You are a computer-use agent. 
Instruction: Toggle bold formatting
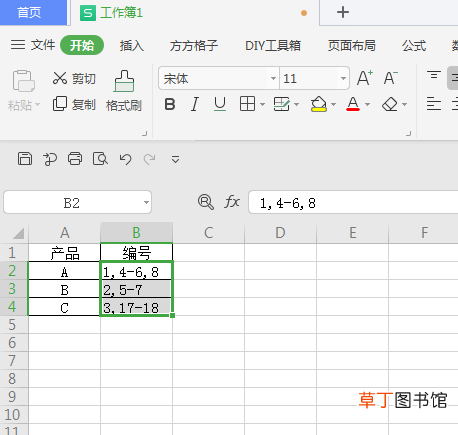[170, 105]
